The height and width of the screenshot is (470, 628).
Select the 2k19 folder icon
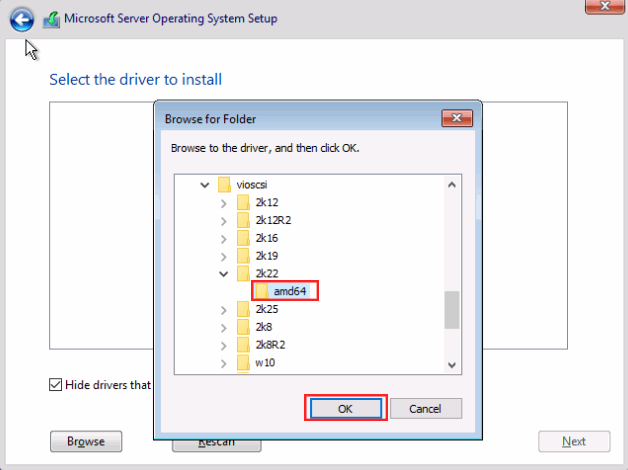243,256
